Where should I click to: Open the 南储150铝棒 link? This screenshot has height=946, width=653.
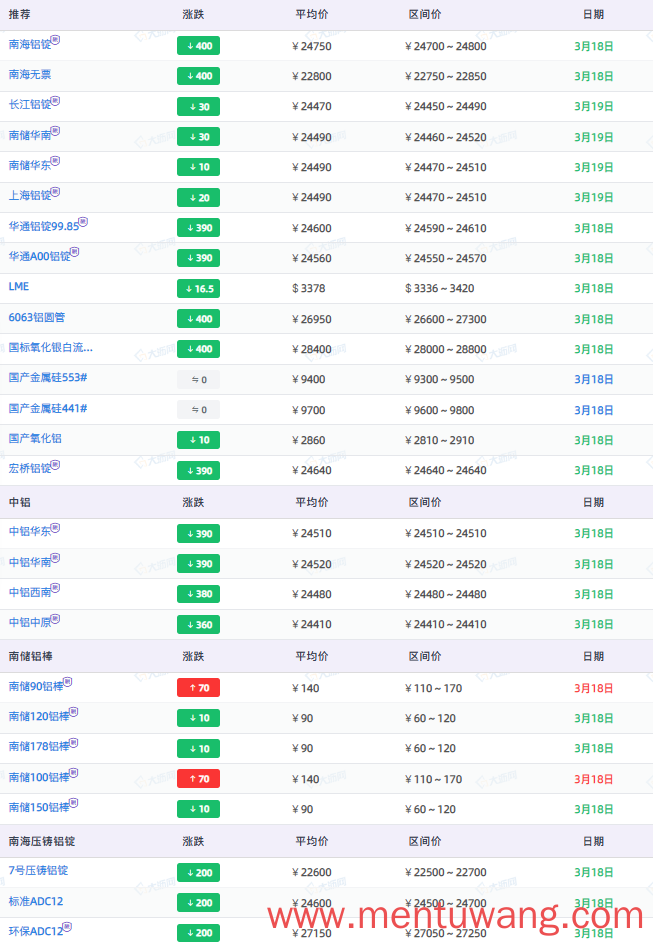point(39,808)
